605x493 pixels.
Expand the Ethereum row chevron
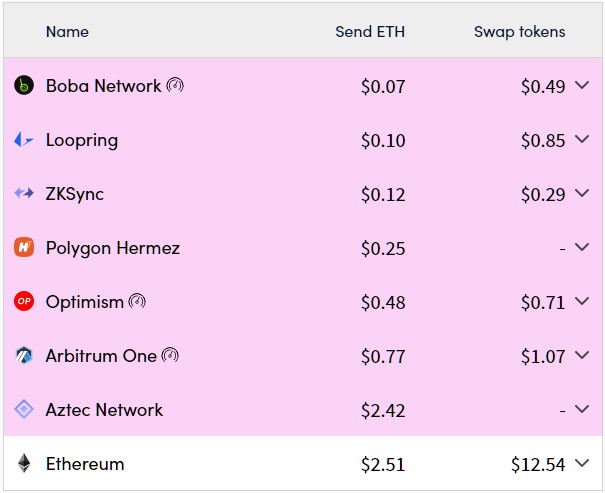coord(583,464)
